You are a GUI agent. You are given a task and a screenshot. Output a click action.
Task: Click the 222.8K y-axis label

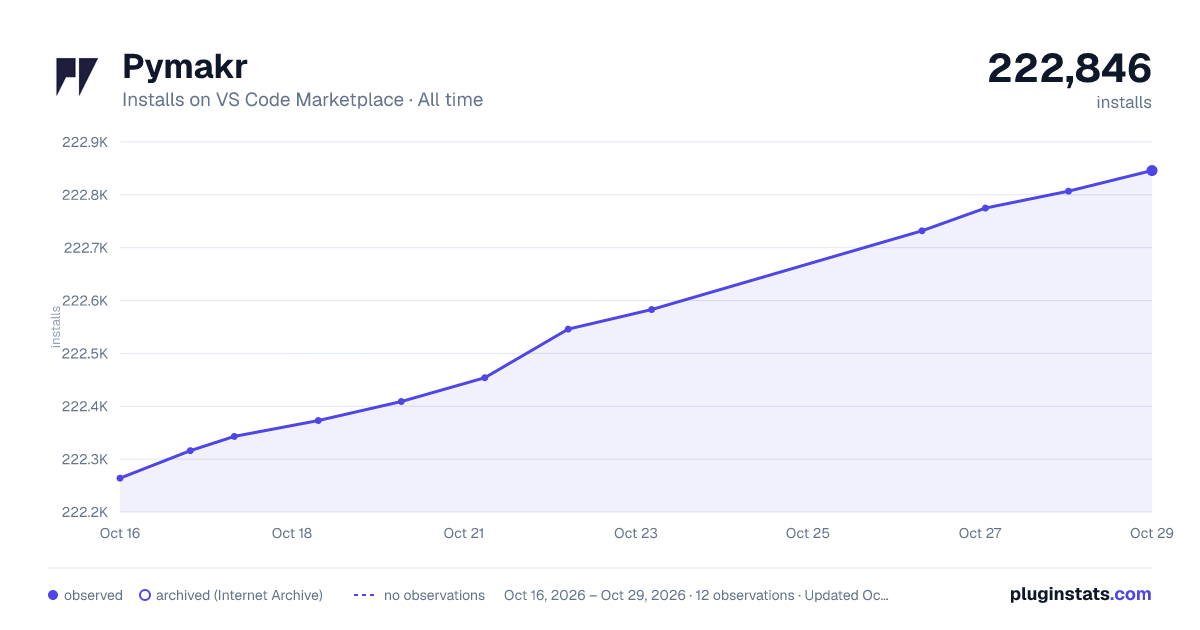[85, 195]
